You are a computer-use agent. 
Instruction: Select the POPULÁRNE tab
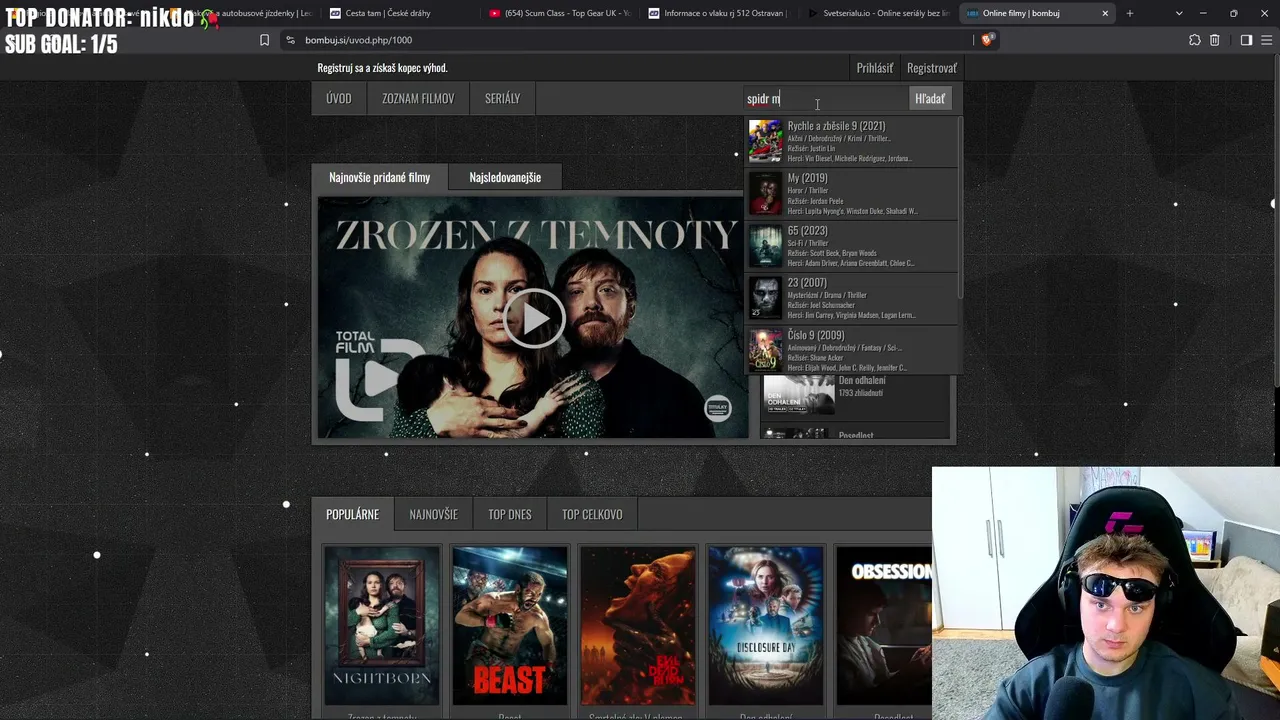(x=352, y=514)
